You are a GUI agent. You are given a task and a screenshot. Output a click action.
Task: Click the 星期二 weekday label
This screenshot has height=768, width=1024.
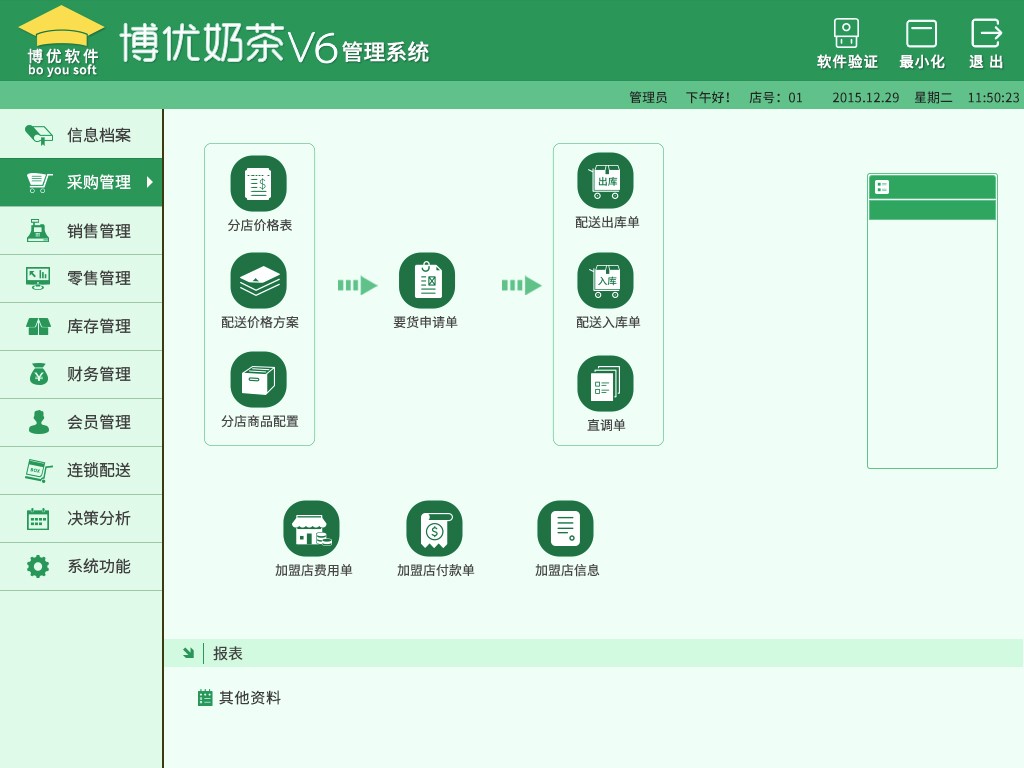click(933, 98)
